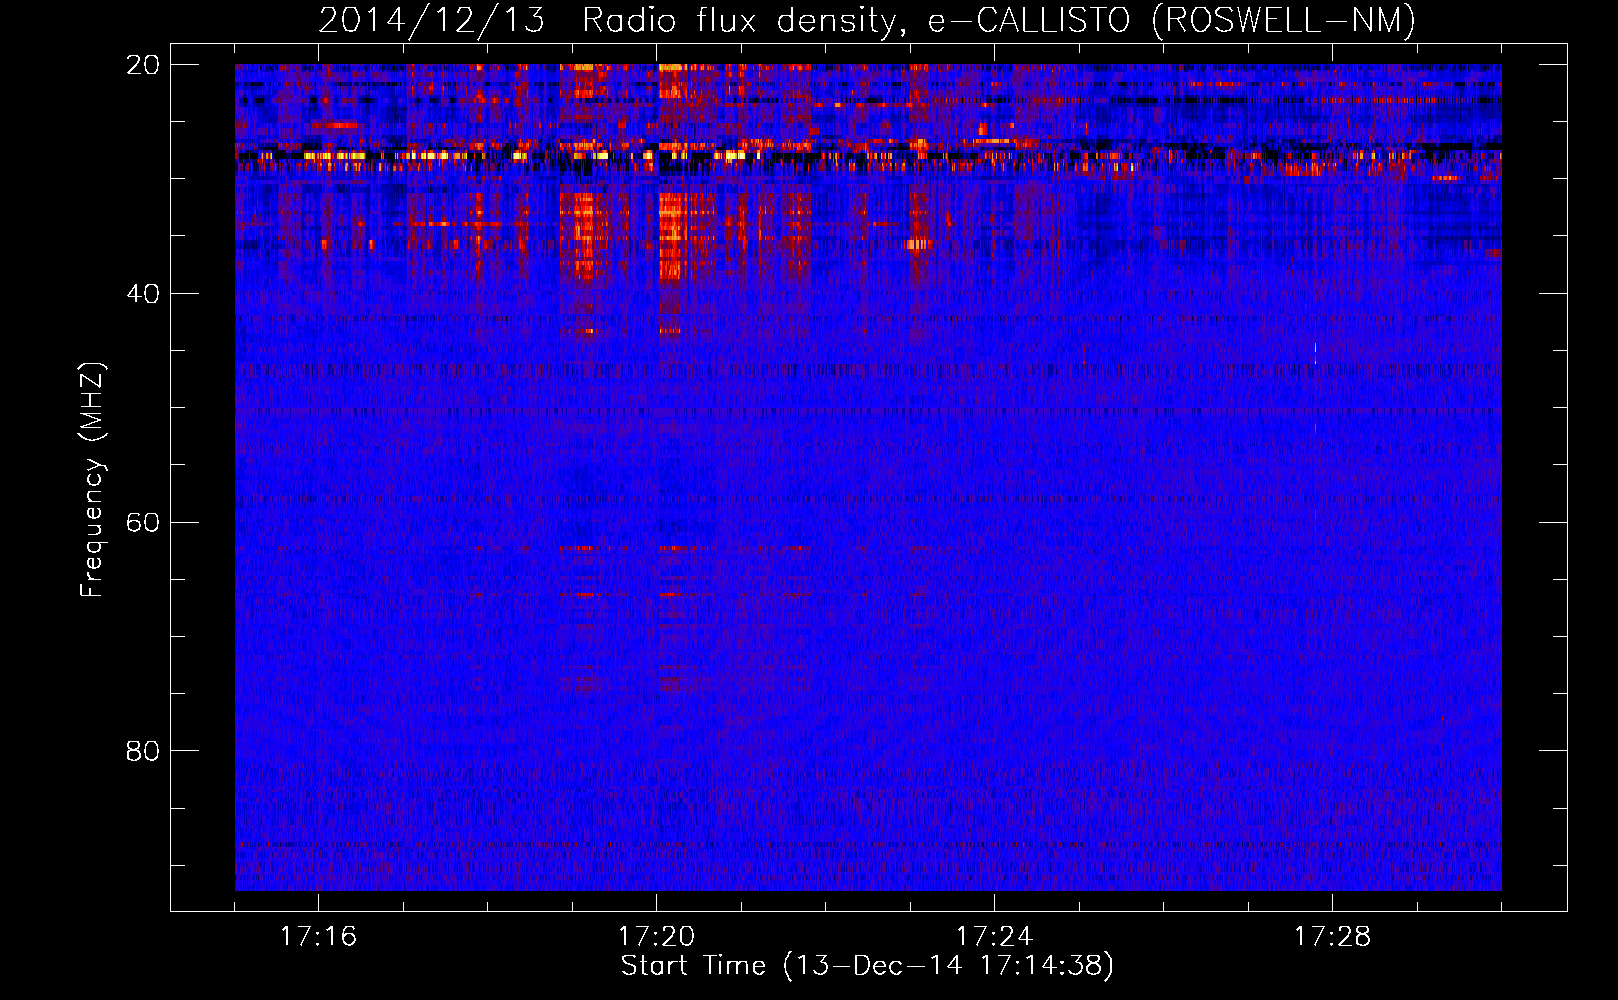Click the 40 frequency axis label

(x=143, y=294)
